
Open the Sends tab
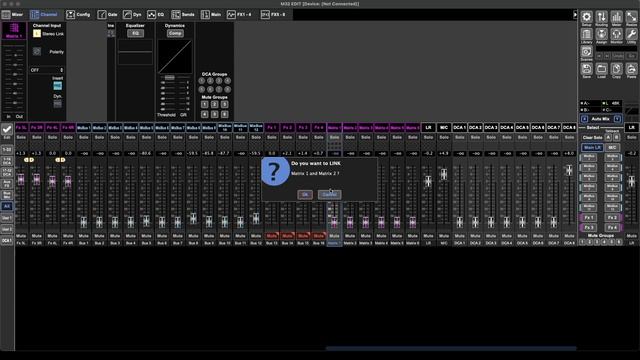click(x=183, y=15)
